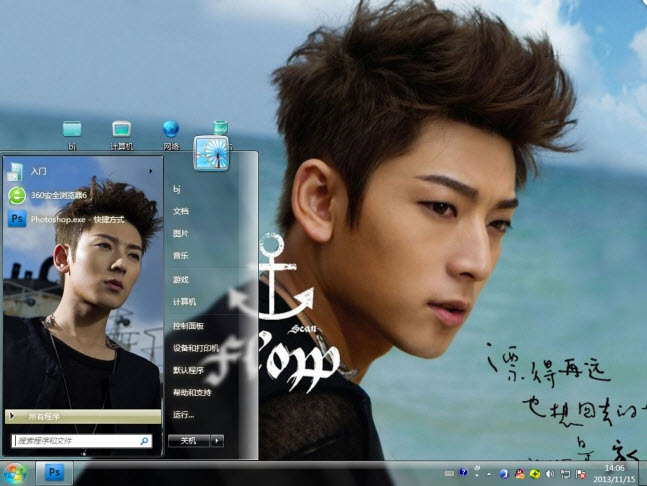This screenshot has height=486, width=647.
Task: Click the Ferris wheel user picture
Action: [x=212, y=154]
